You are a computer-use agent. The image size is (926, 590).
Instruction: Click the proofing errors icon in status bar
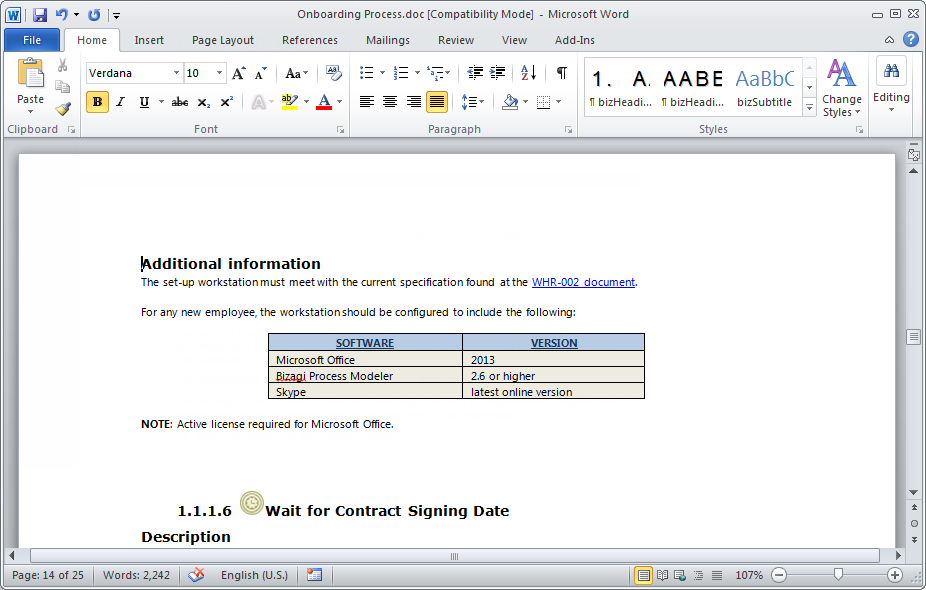pyautogui.click(x=196, y=575)
